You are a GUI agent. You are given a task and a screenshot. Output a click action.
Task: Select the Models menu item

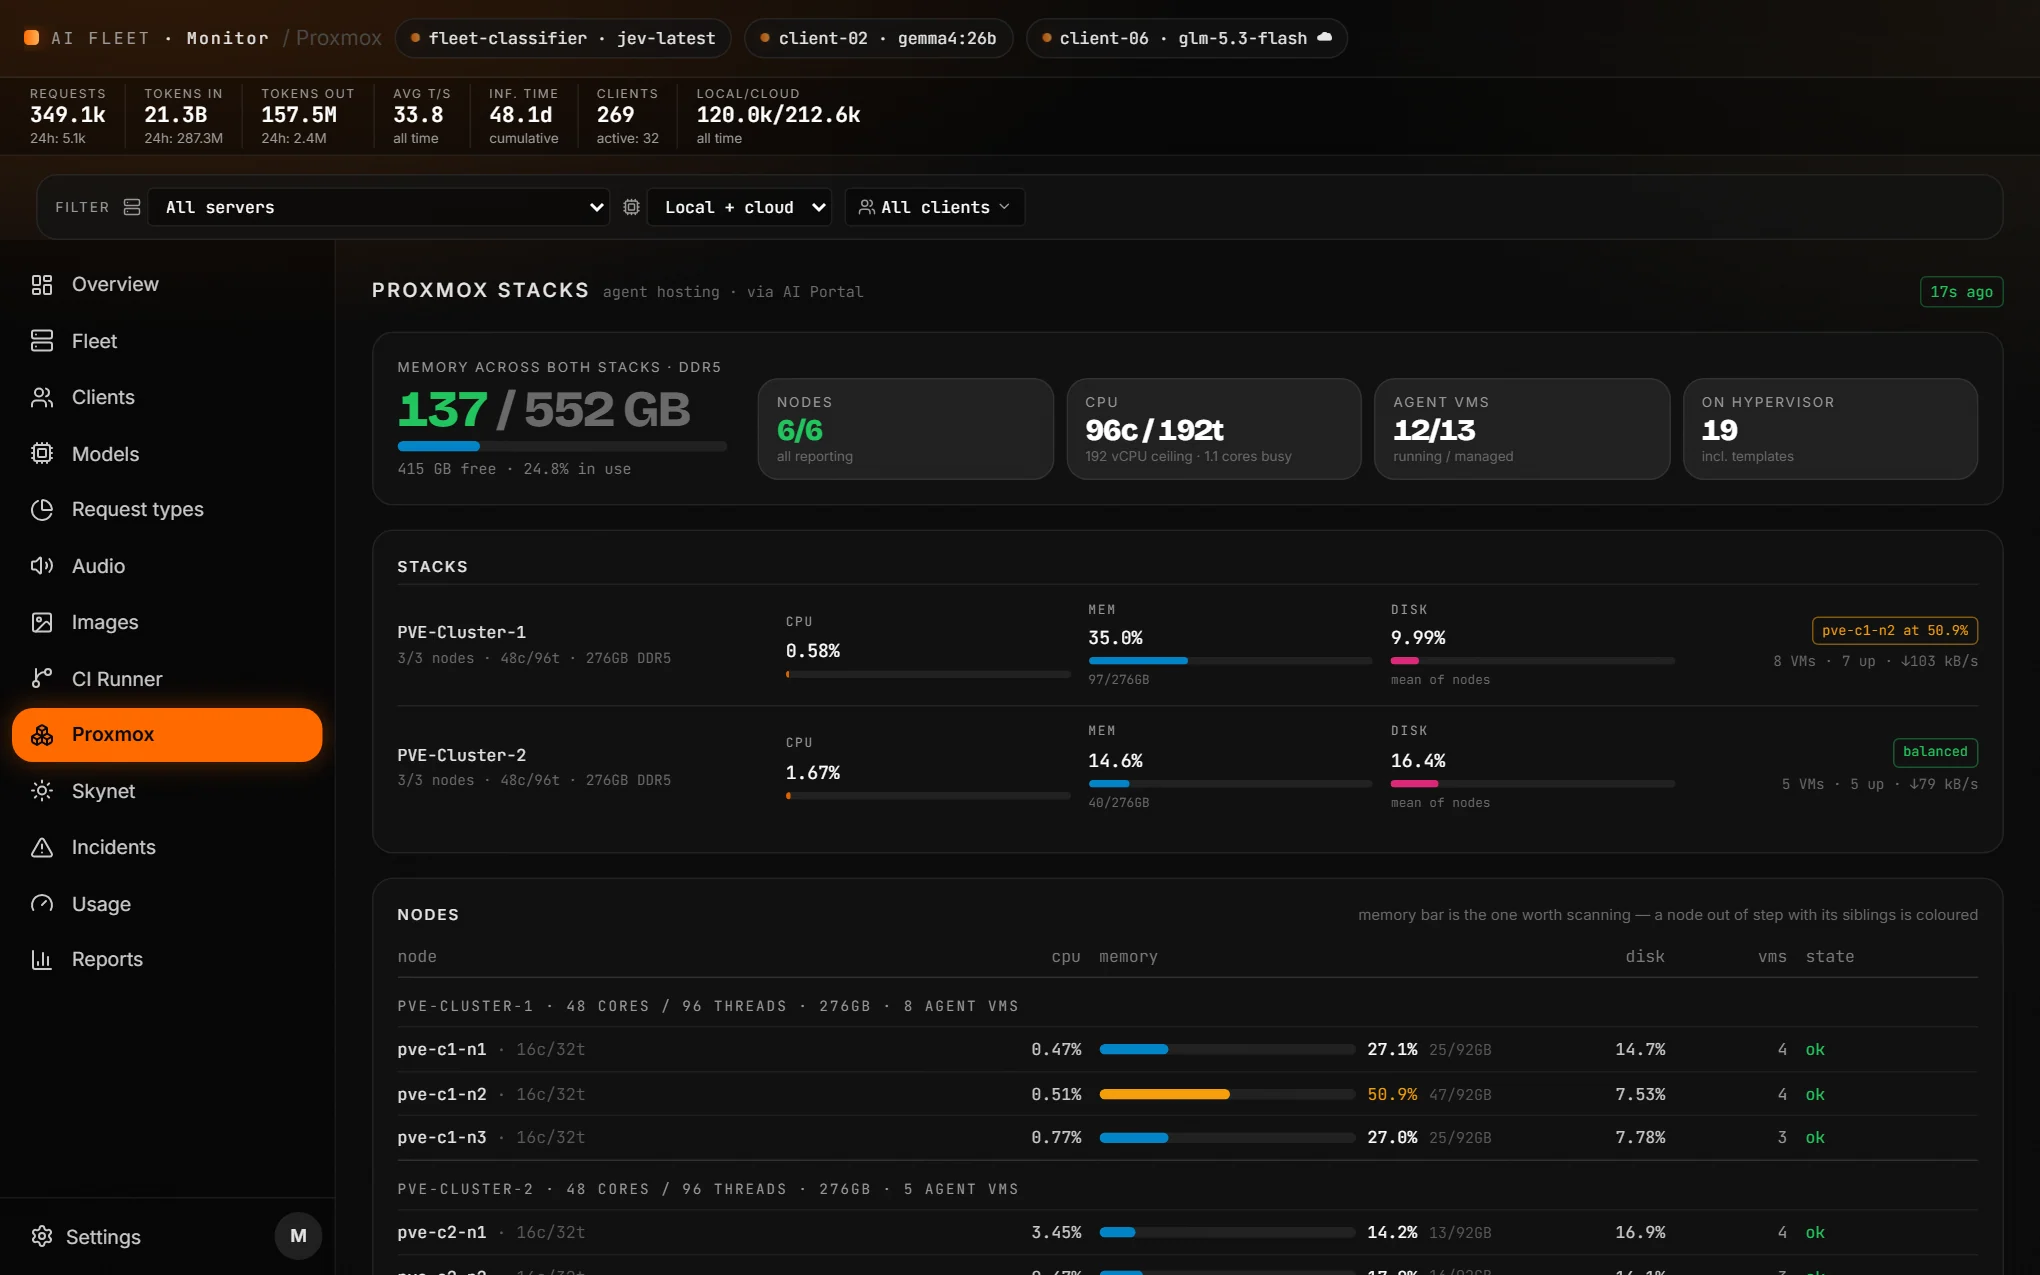(167, 454)
